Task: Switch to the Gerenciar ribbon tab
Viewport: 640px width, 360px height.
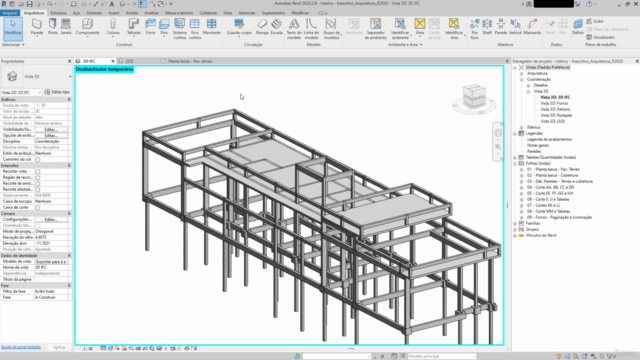Action: (x=247, y=13)
